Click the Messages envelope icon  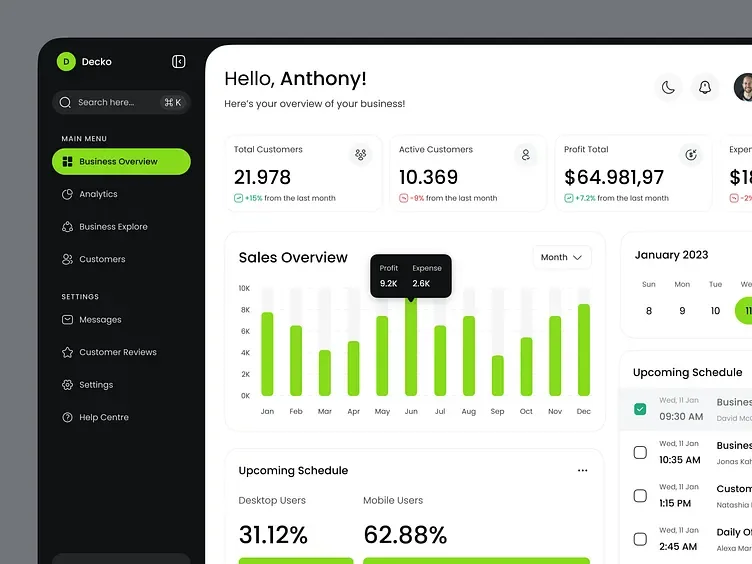[x=68, y=320]
